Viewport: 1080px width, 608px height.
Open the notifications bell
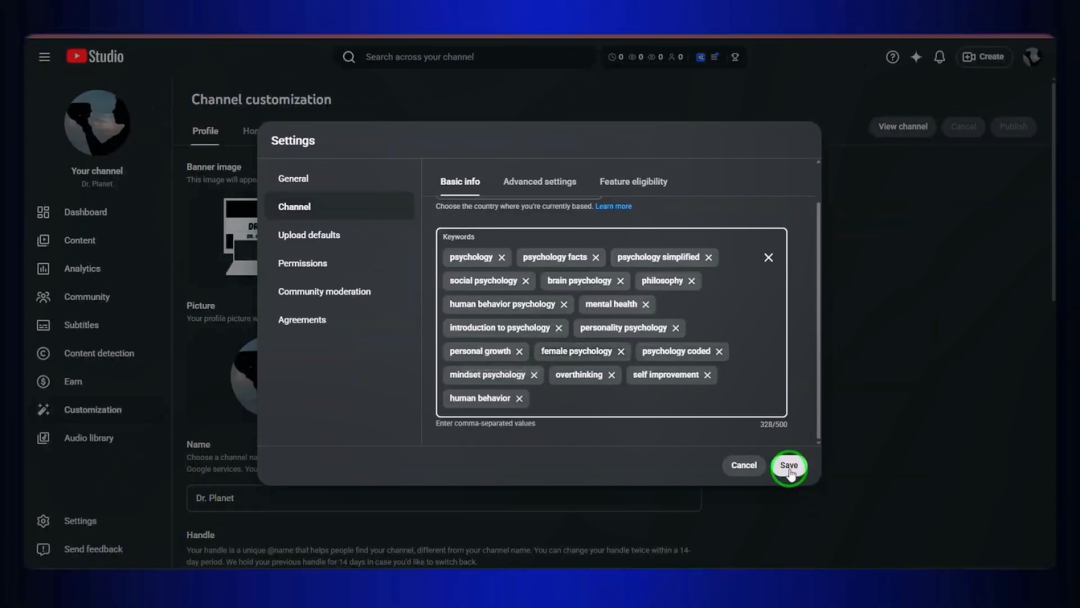coord(939,57)
